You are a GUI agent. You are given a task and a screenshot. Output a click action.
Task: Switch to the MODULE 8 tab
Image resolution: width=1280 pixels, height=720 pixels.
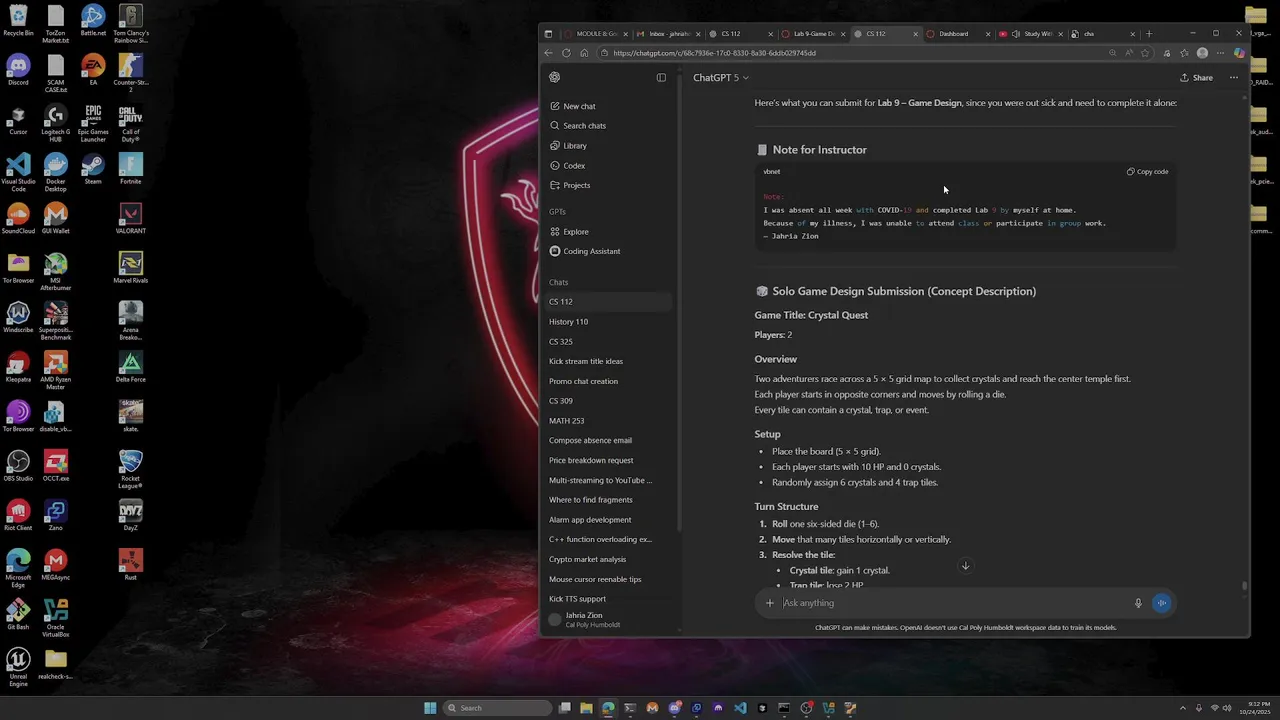[595, 34]
